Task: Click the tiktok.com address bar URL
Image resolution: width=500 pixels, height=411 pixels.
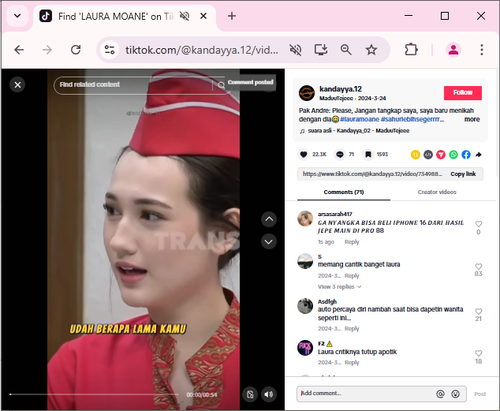Action: coord(202,50)
